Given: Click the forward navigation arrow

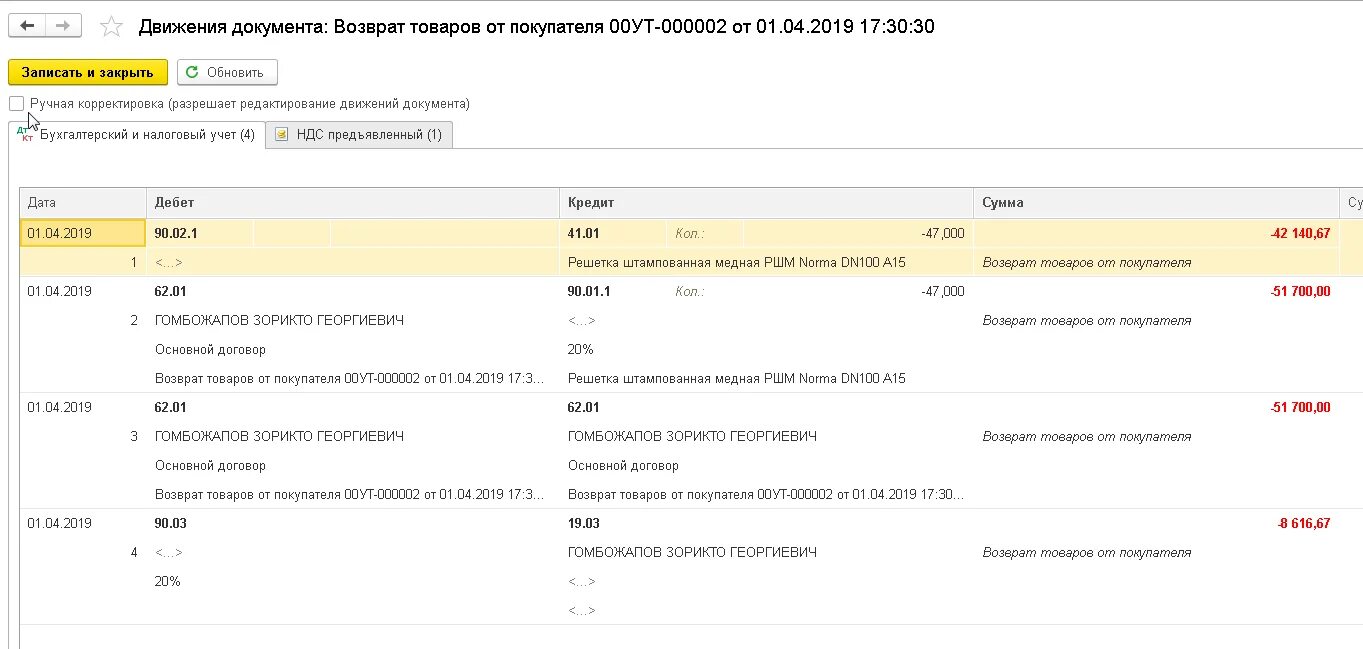Looking at the screenshot, I should 62,24.
